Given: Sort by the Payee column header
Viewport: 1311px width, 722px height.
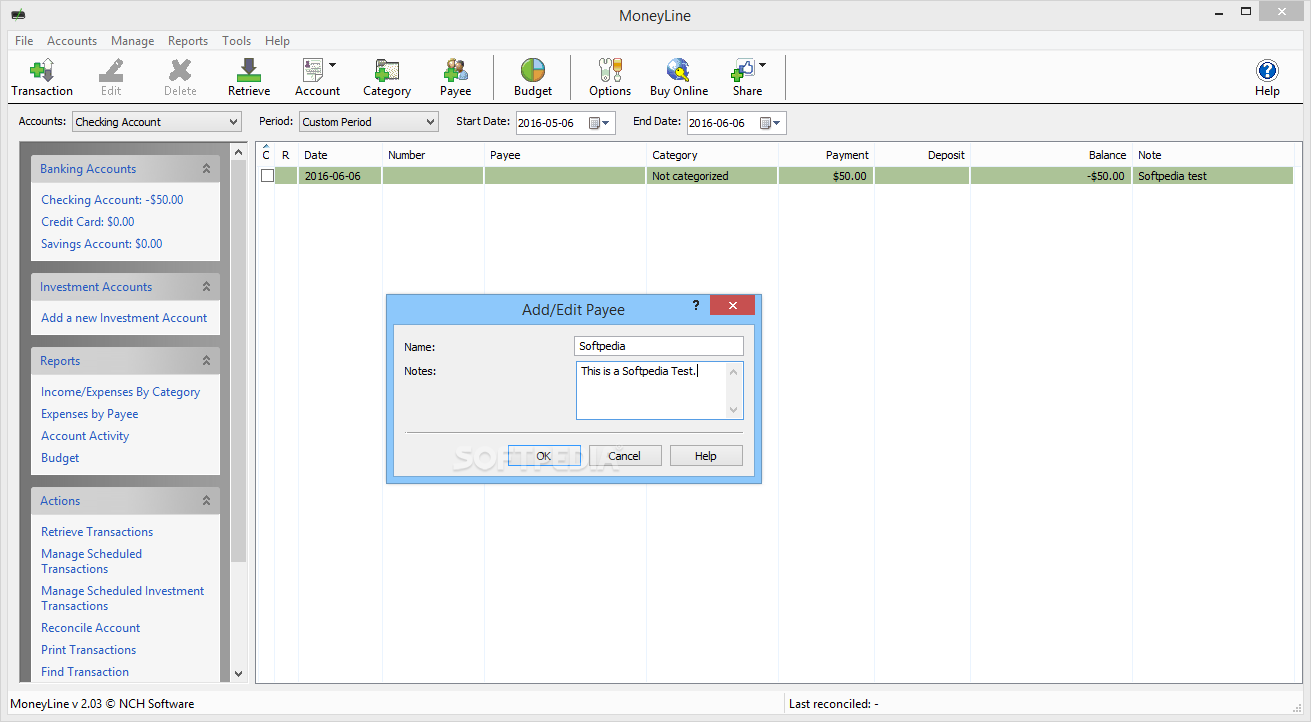Looking at the screenshot, I should [x=565, y=155].
